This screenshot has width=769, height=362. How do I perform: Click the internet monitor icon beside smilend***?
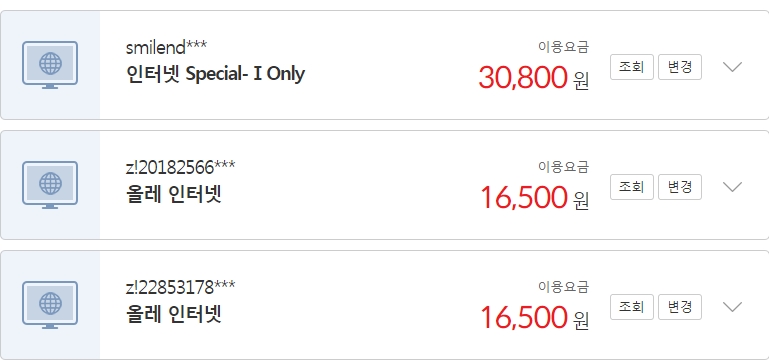coord(50,65)
